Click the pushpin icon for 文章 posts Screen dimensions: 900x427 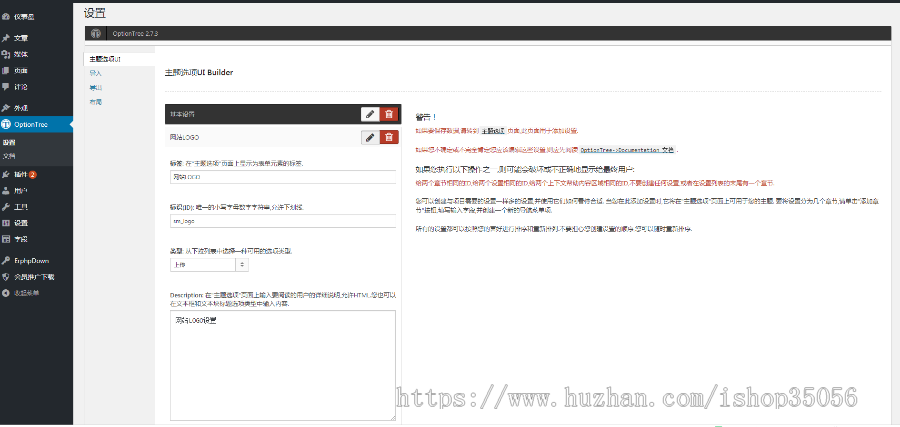[6, 38]
